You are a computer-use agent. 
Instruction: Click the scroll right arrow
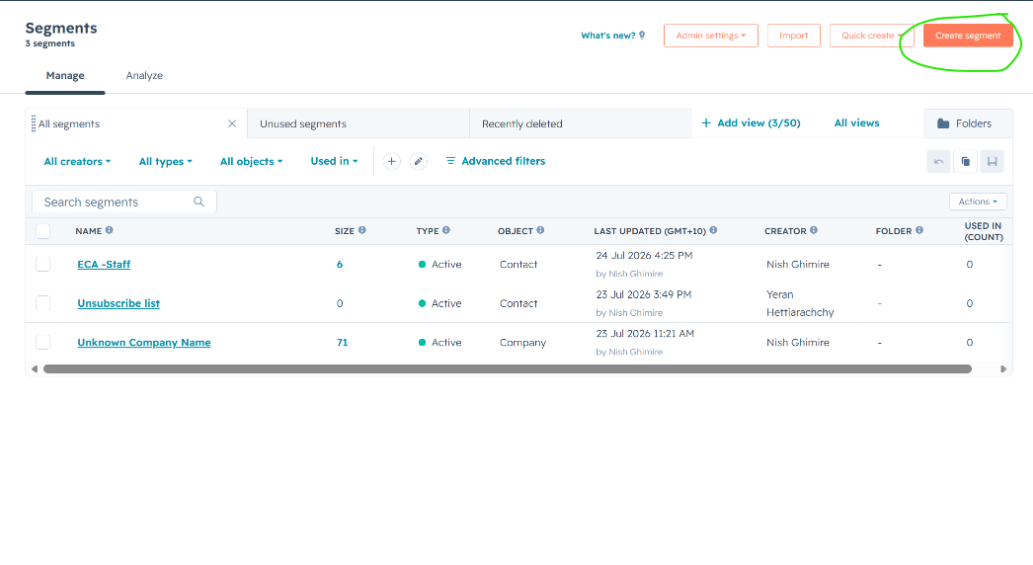(1003, 369)
